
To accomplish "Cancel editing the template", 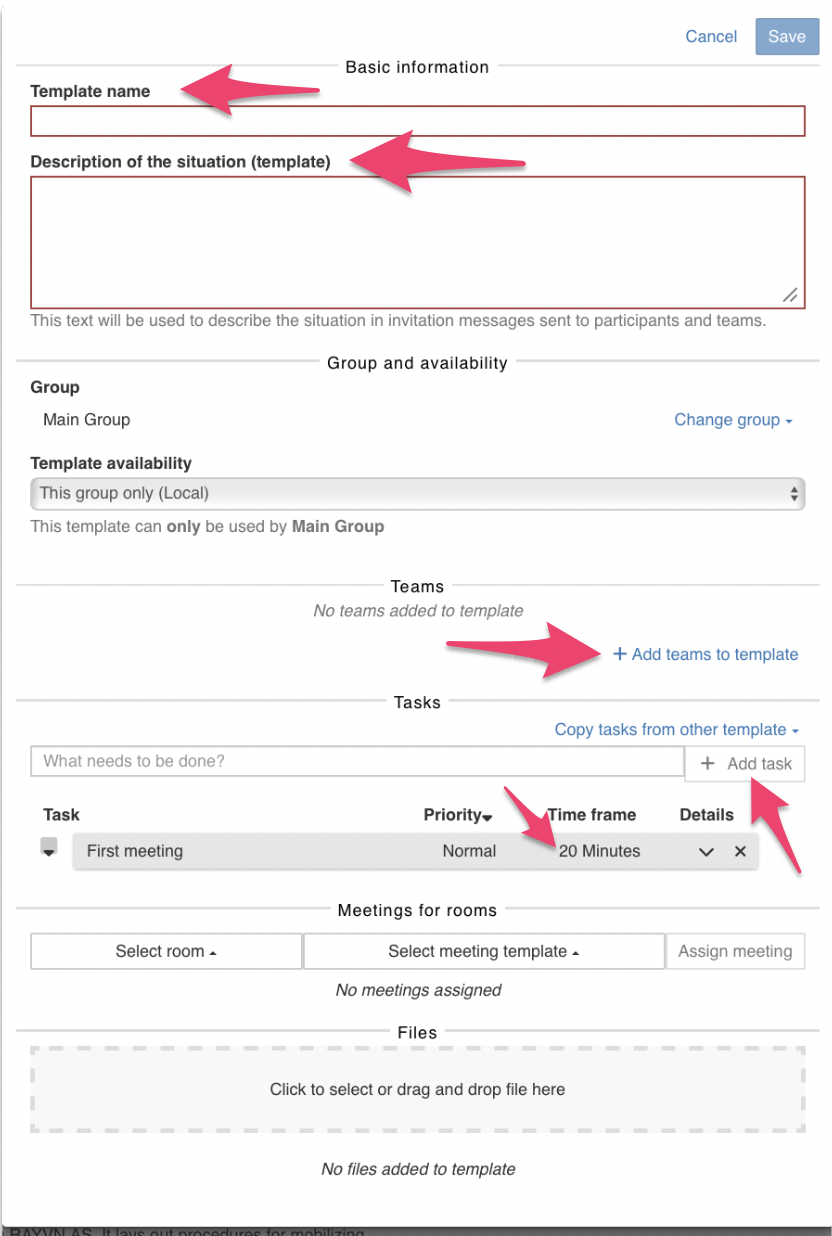I will tap(711, 36).
